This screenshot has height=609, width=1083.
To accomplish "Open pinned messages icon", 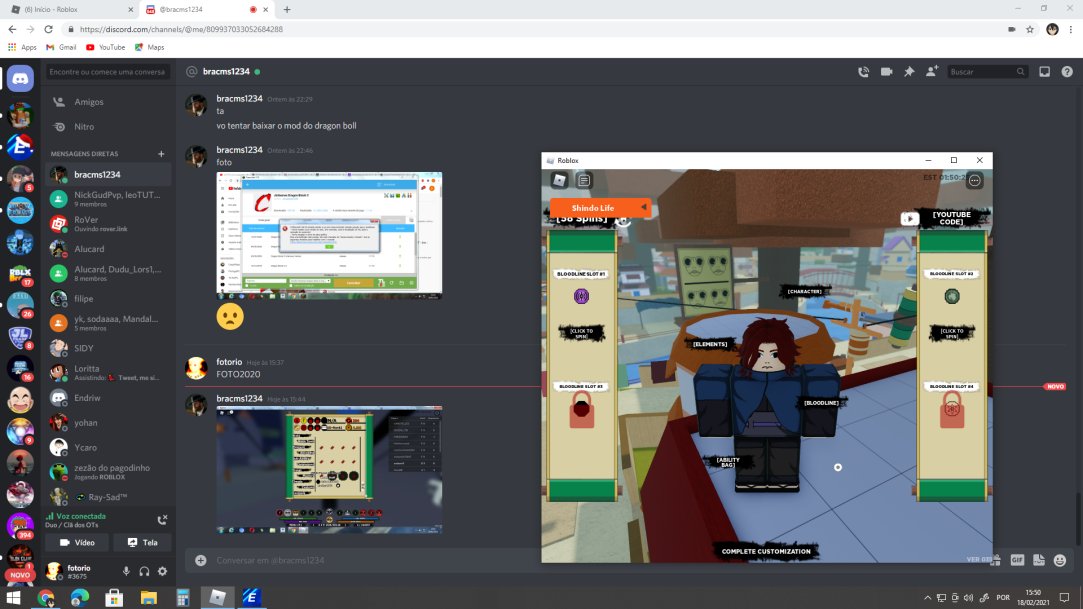I will (x=909, y=72).
